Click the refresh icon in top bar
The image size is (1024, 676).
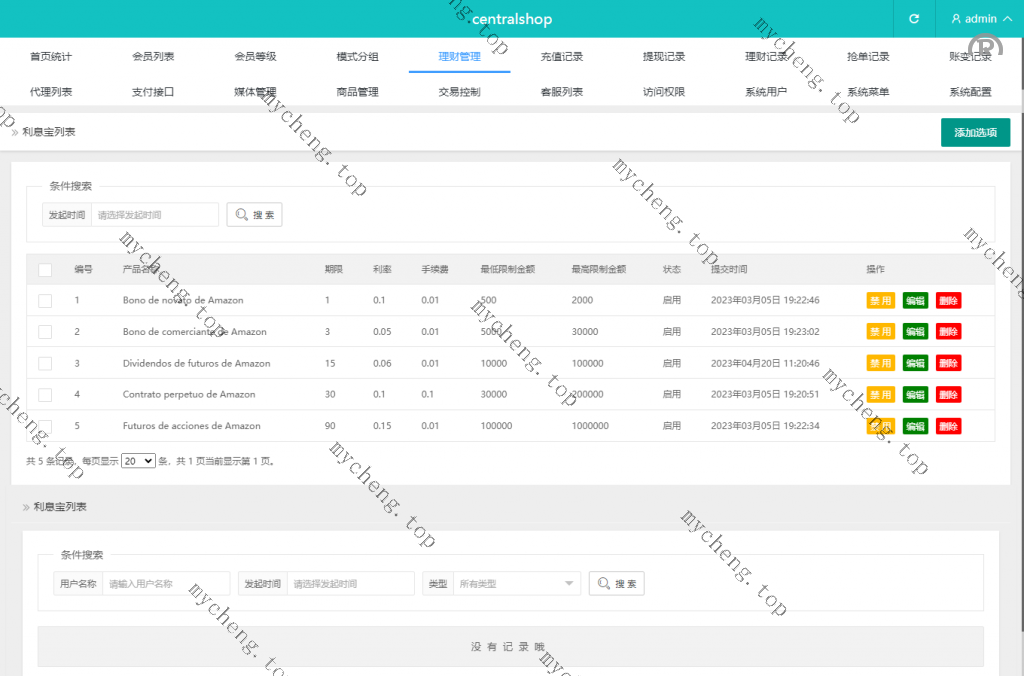(913, 19)
